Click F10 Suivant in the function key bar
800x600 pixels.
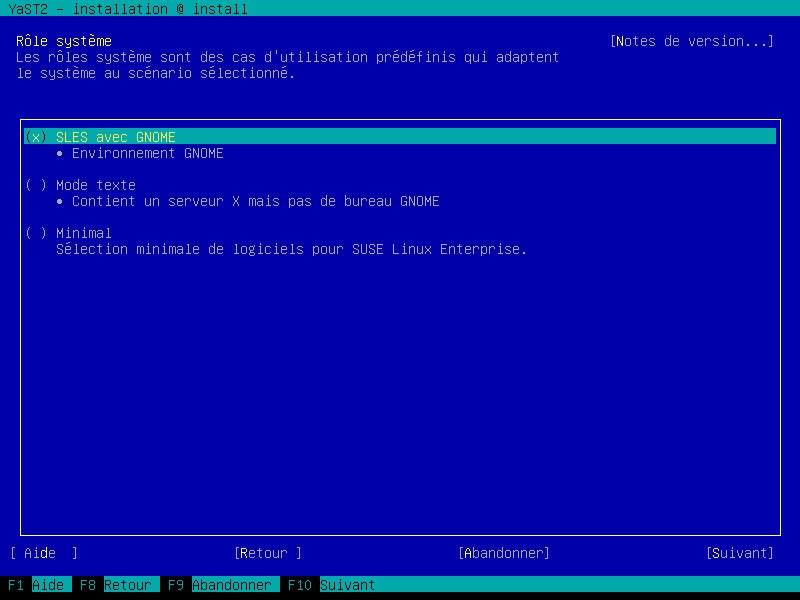point(332,585)
